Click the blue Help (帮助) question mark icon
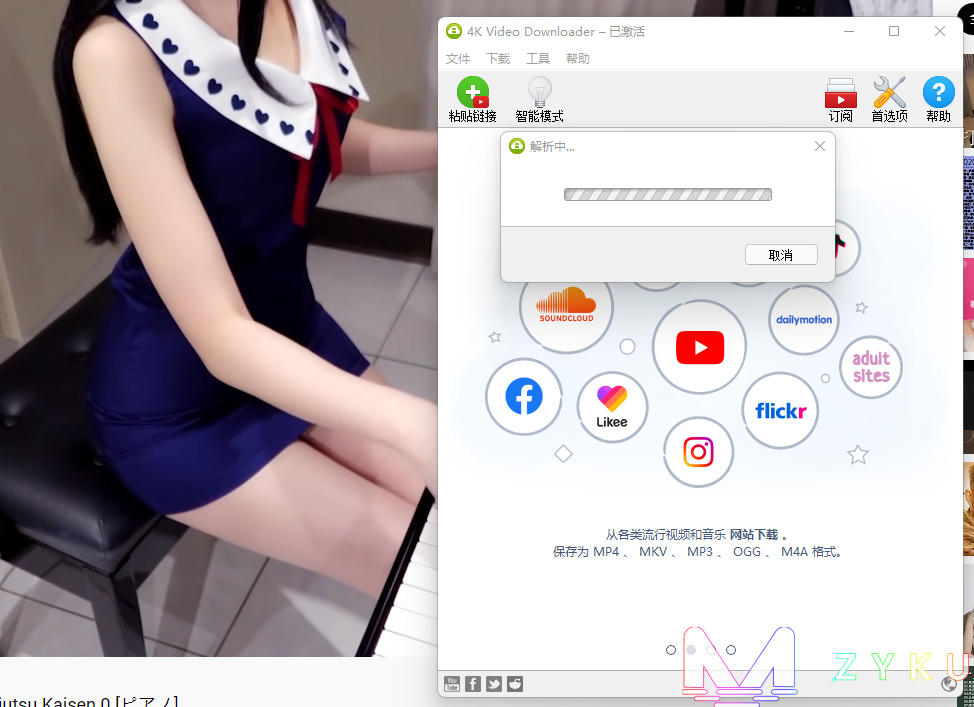The image size is (974, 707). point(938,92)
